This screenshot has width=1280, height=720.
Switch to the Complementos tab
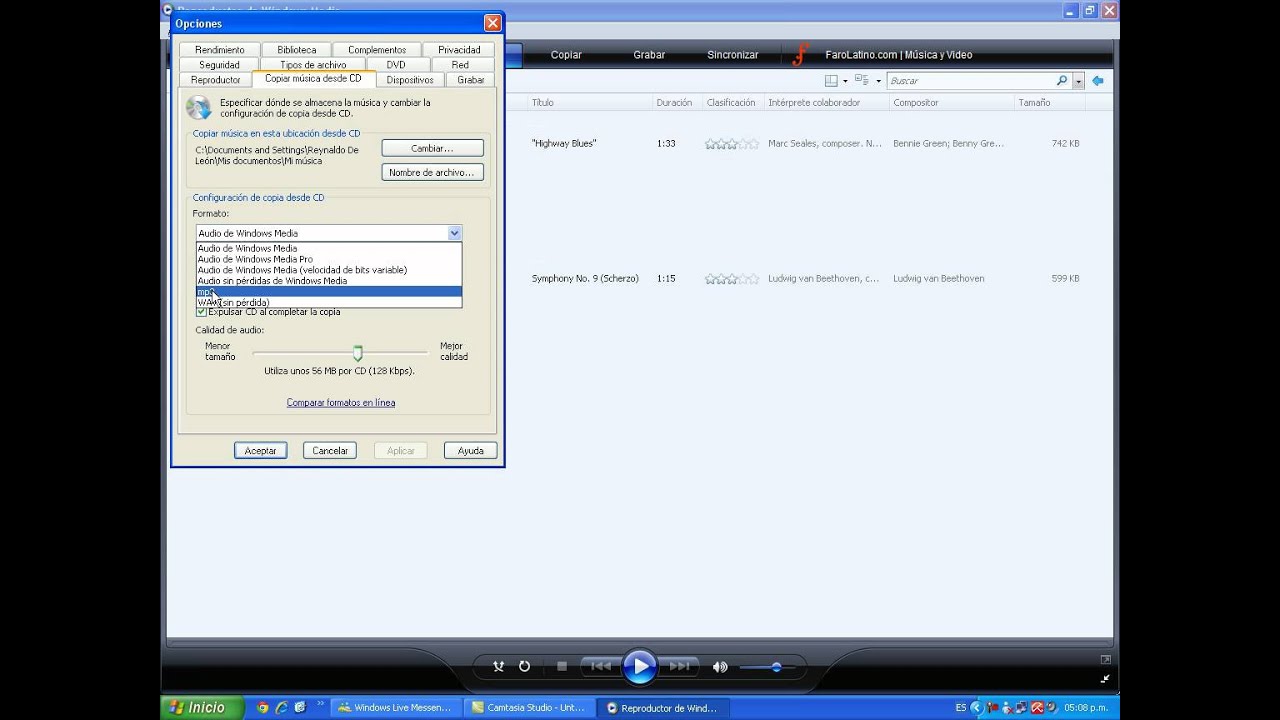click(x=377, y=50)
